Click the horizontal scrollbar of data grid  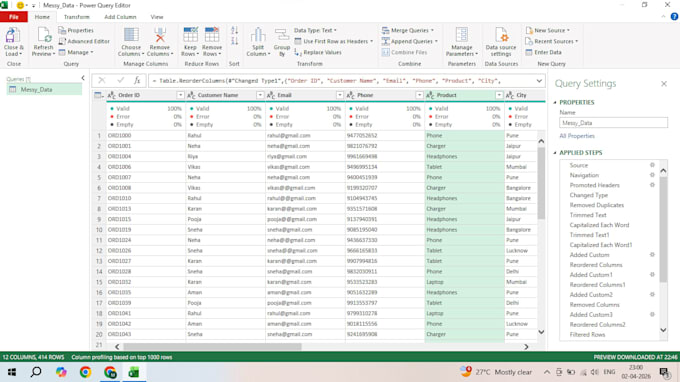pos(212,346)
